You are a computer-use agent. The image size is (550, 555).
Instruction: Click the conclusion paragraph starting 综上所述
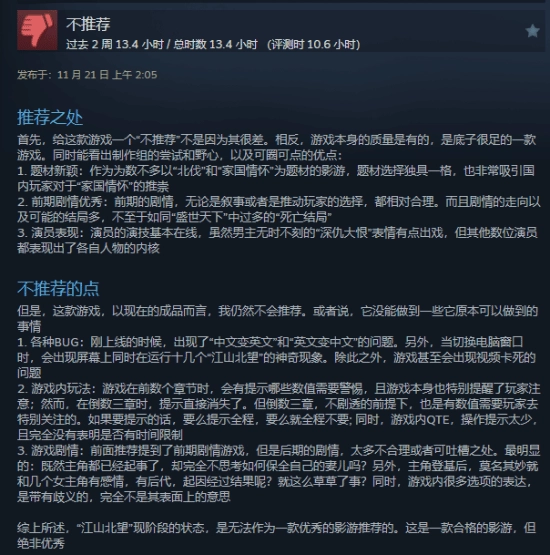tap(276, 535)
